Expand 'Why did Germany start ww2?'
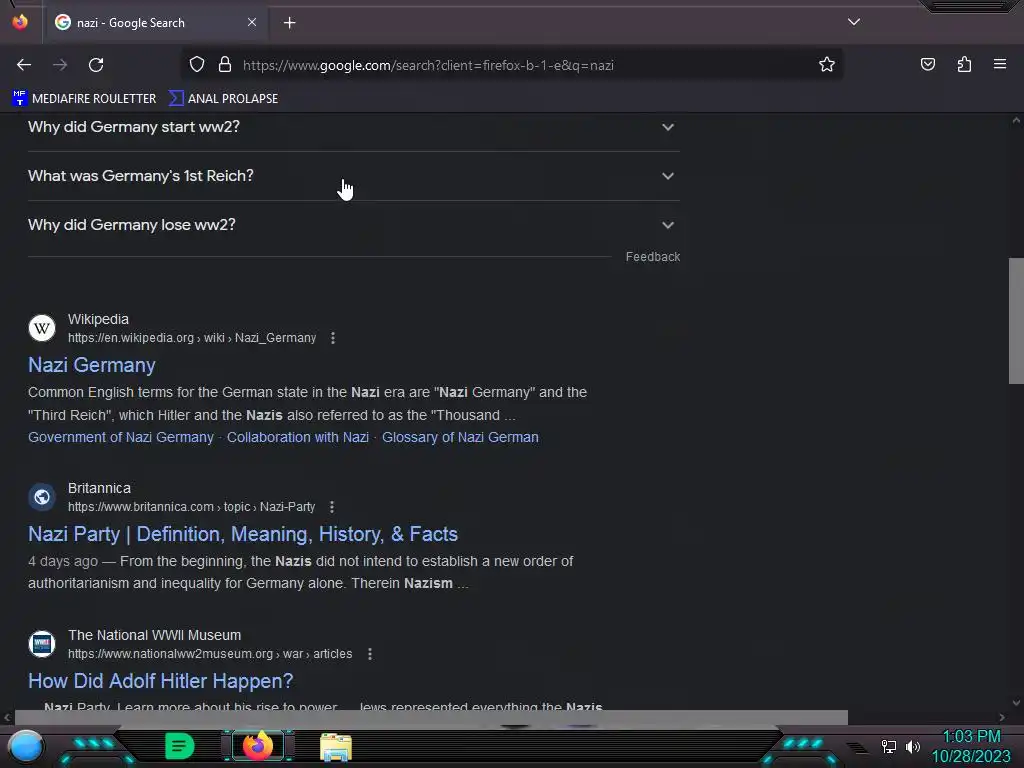Image resolution: width=1024 pixels, height=768 pixels. (x=353, y=127)
